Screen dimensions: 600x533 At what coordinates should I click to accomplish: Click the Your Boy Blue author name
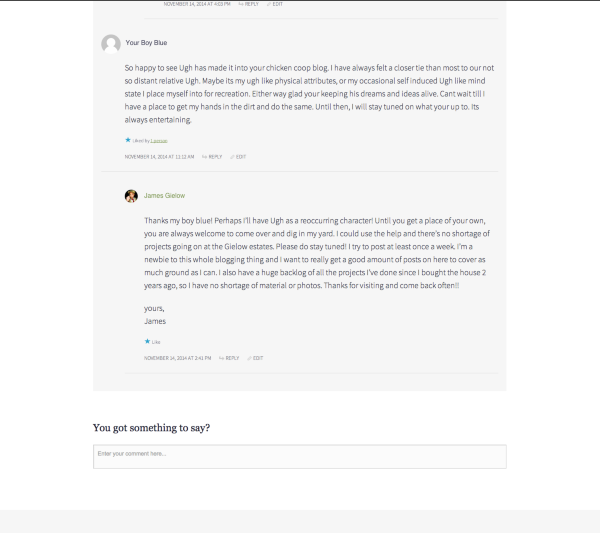click(146, 43)
